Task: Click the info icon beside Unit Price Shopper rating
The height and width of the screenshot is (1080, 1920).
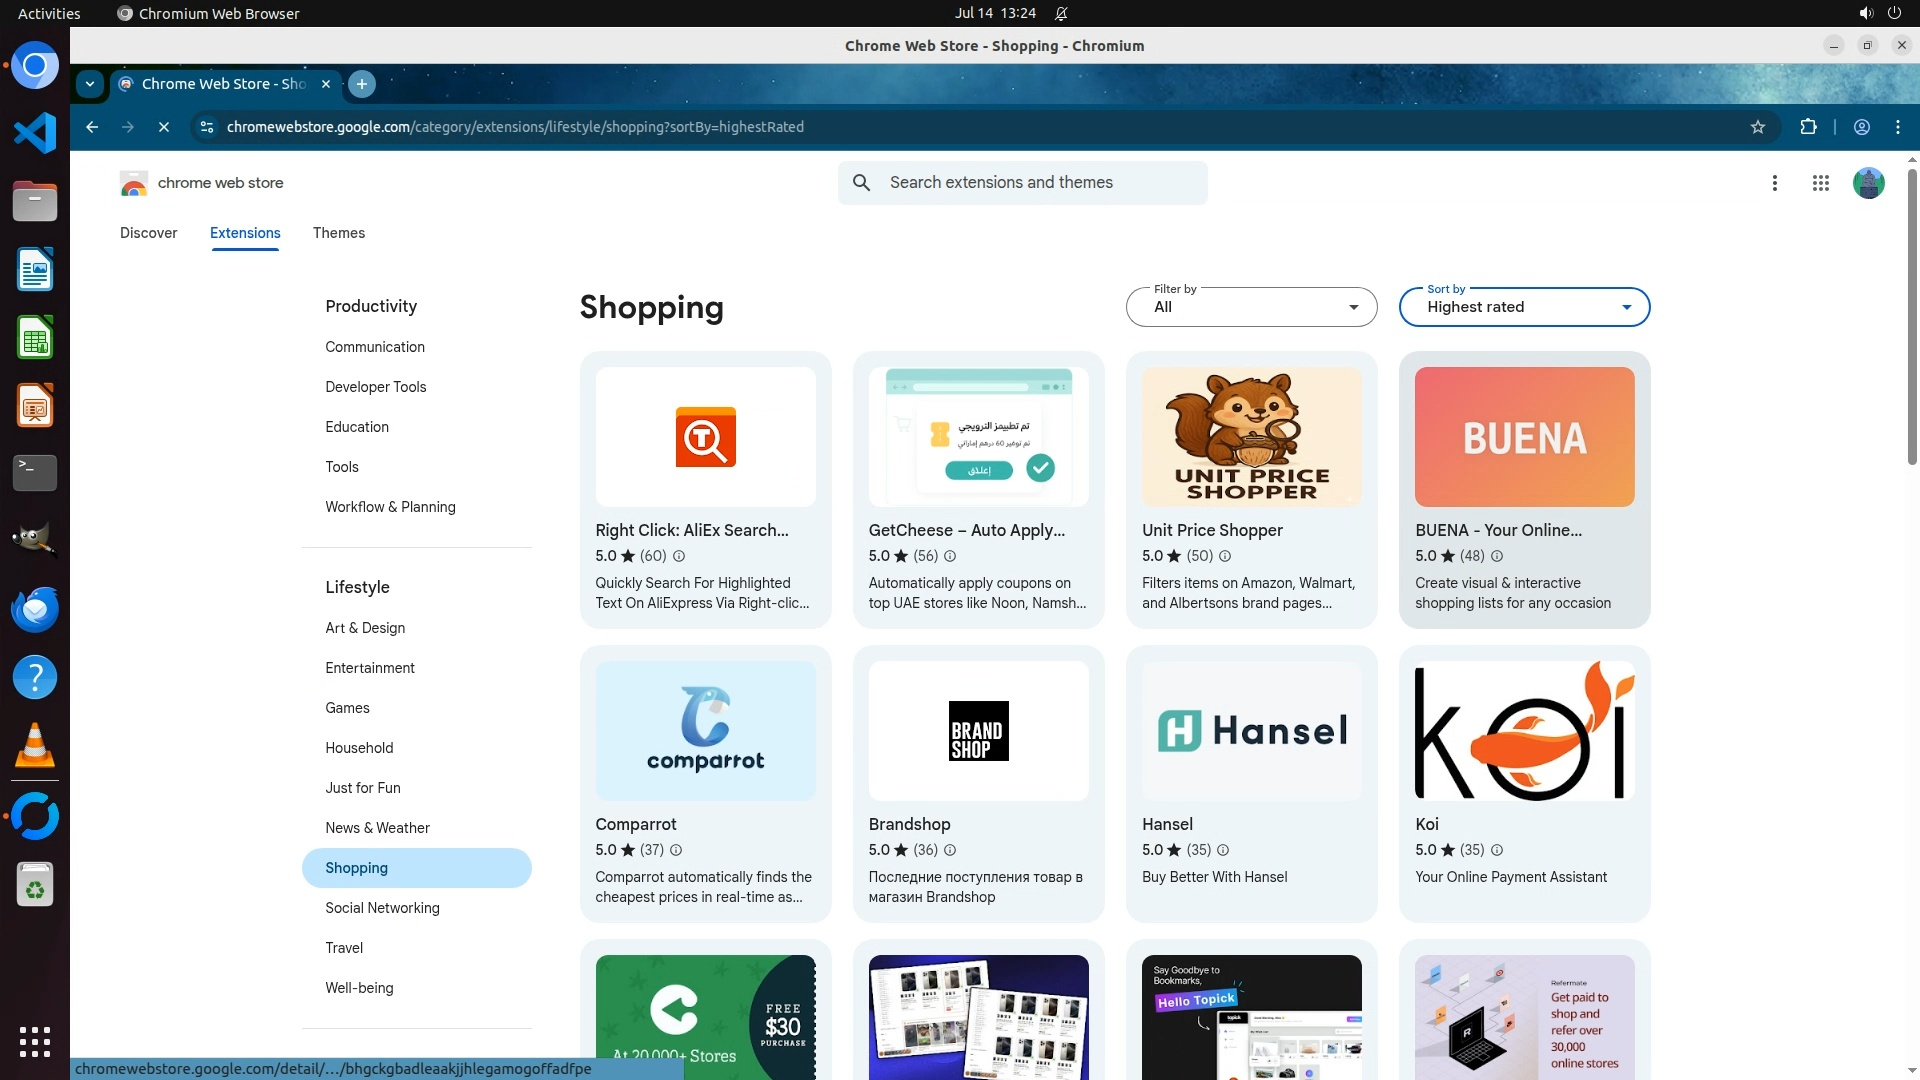Action: pyautogui.click(x=1224, y=556)
